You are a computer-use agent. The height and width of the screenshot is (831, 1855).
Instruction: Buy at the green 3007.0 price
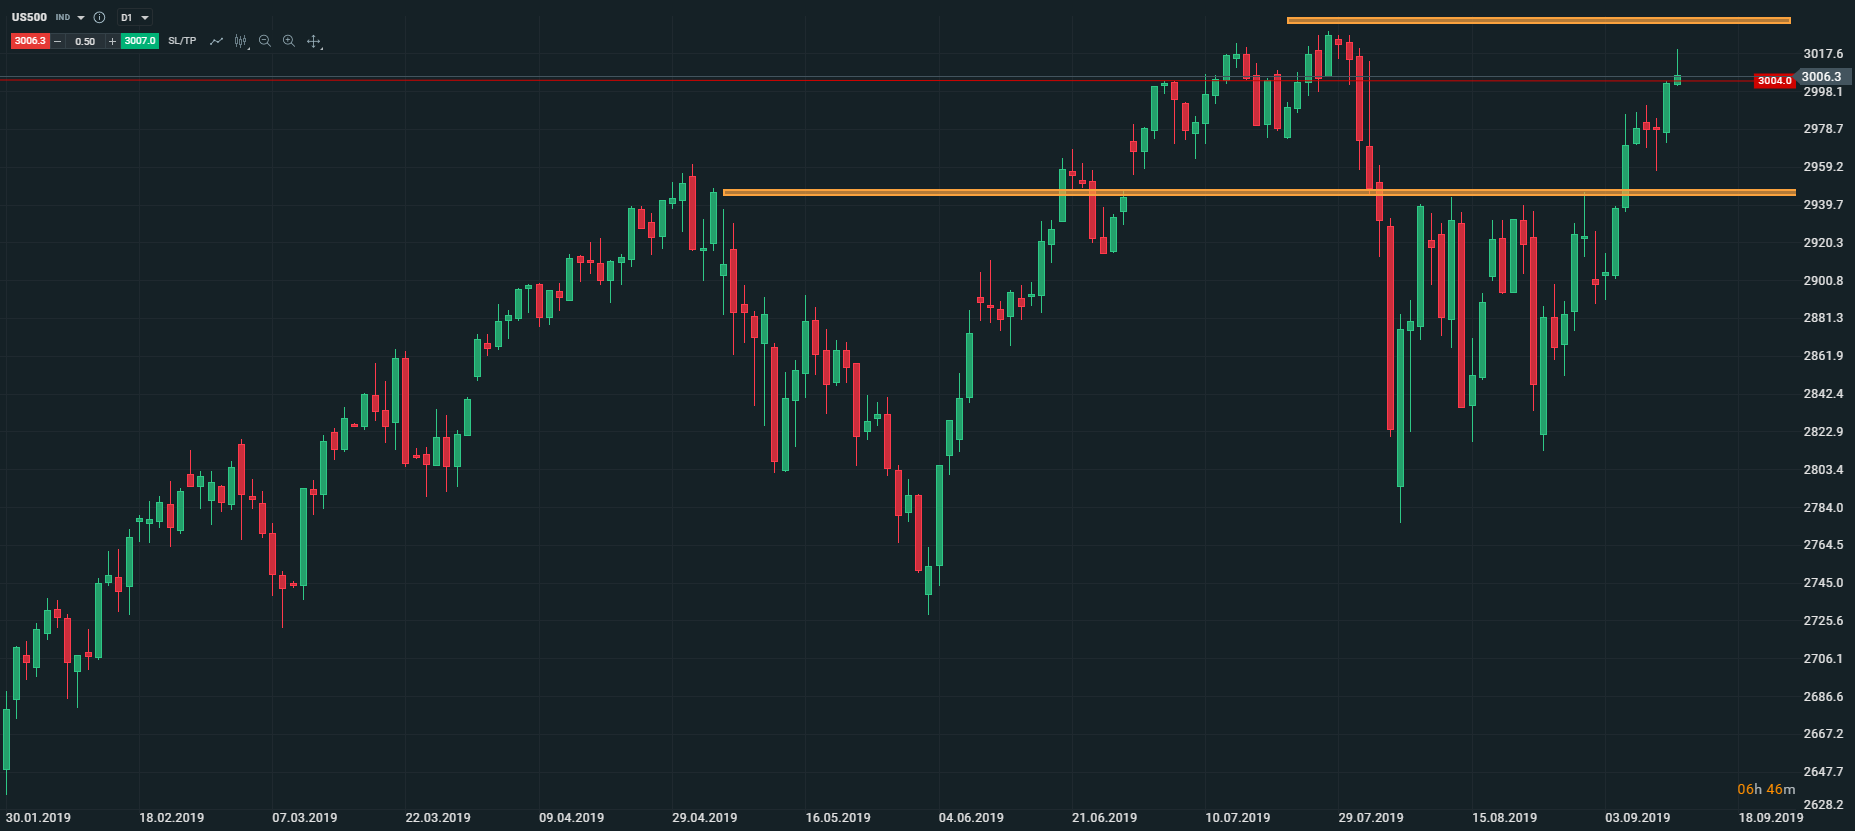click(140, 41)
